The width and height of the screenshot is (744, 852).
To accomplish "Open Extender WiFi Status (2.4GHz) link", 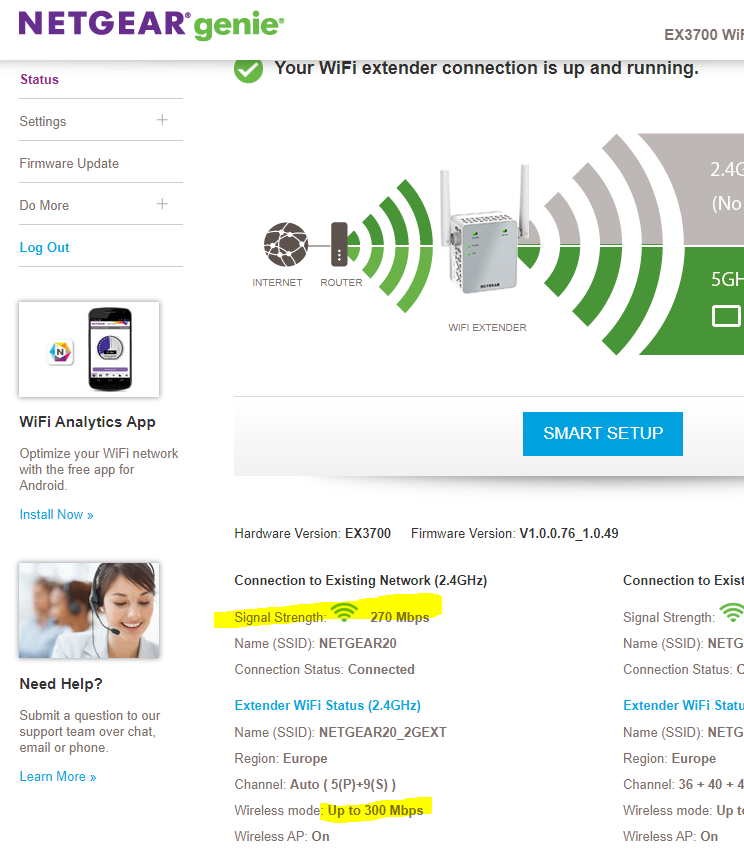I will (327, 705).
